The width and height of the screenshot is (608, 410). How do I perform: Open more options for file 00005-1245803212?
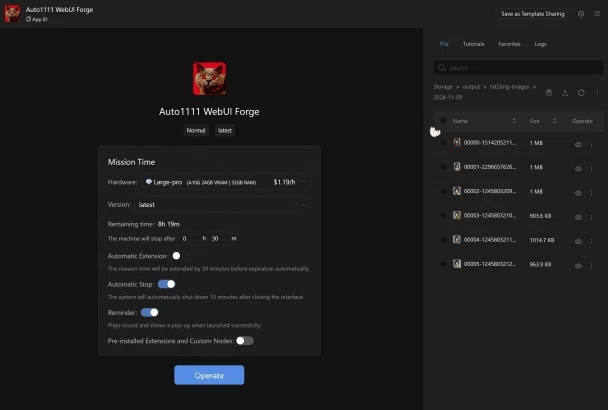coord(591,266)
